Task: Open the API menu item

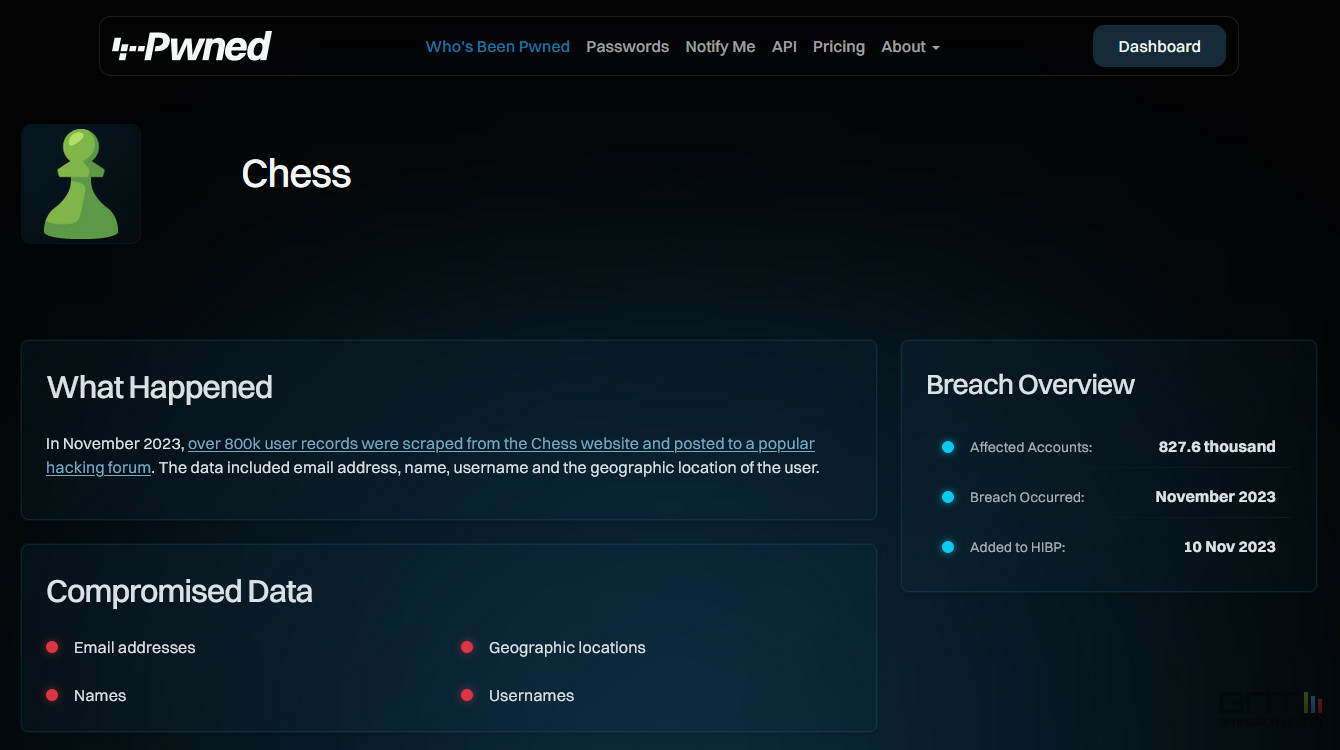Action: pos(784,47)
